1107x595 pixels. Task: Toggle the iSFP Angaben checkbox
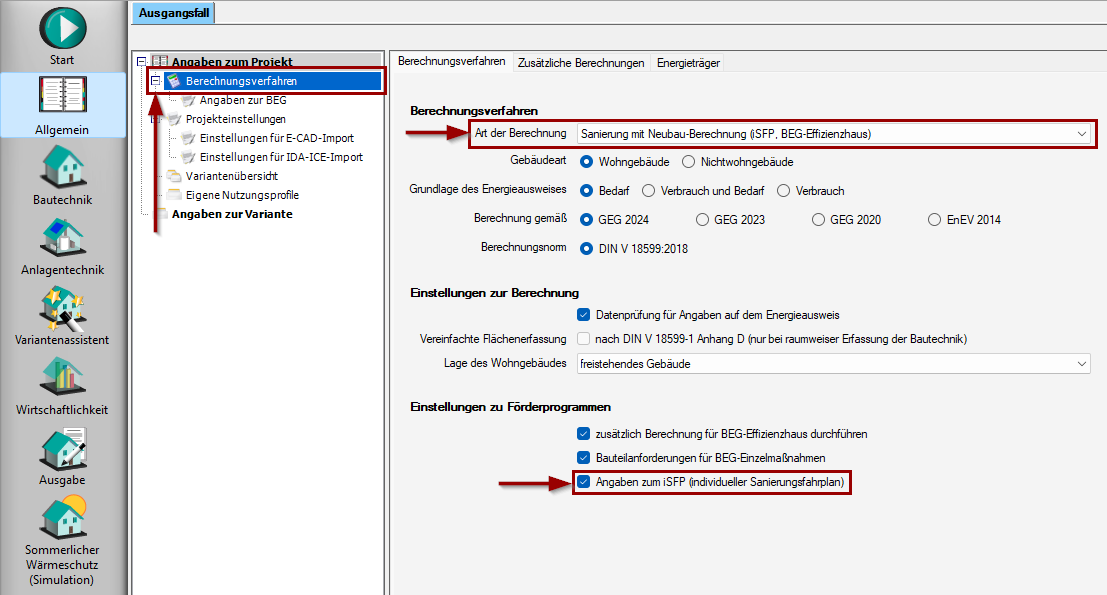point(583,482)
